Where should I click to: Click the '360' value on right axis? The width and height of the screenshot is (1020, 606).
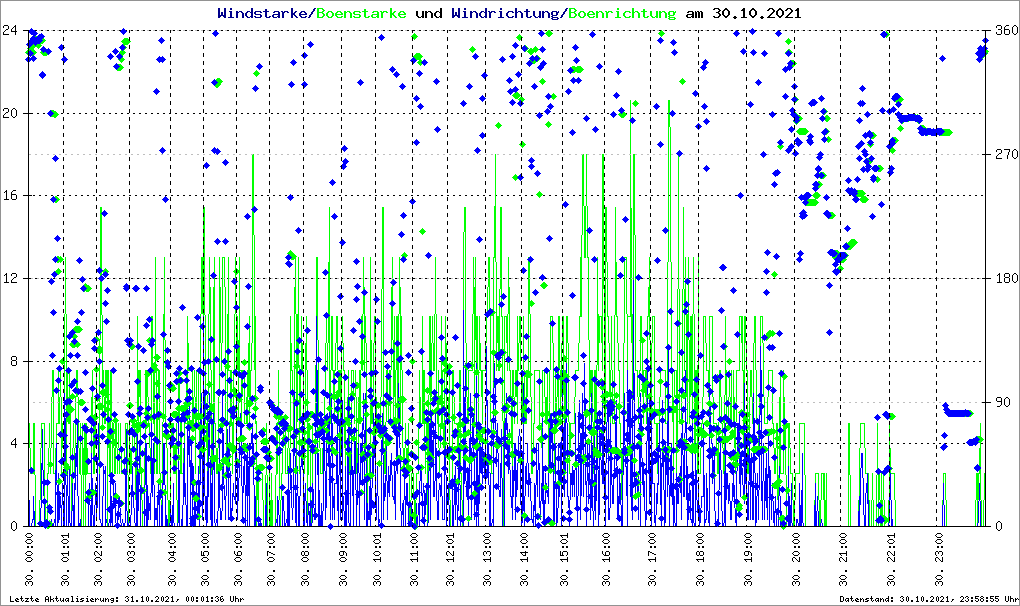[1002, 30]
